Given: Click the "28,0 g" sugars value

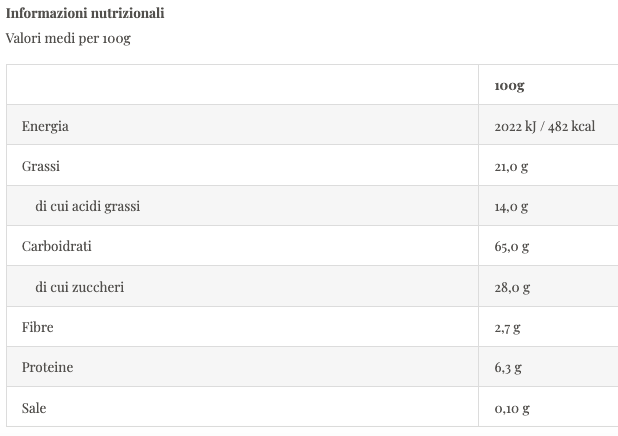Looking at the screenshot, I should [512, 287].
